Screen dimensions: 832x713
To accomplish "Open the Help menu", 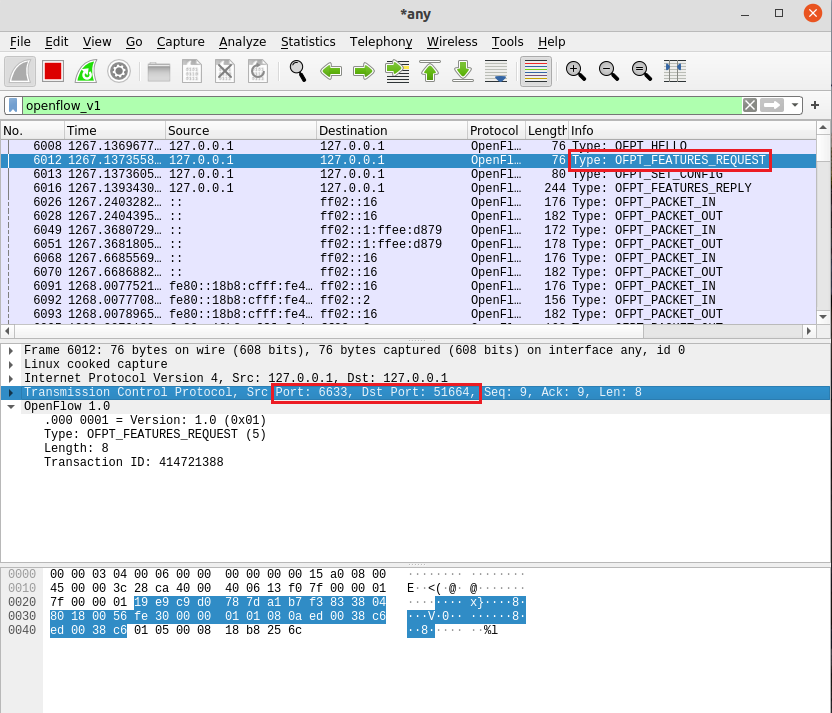I will pyautogui.click(x=551, y=41).
